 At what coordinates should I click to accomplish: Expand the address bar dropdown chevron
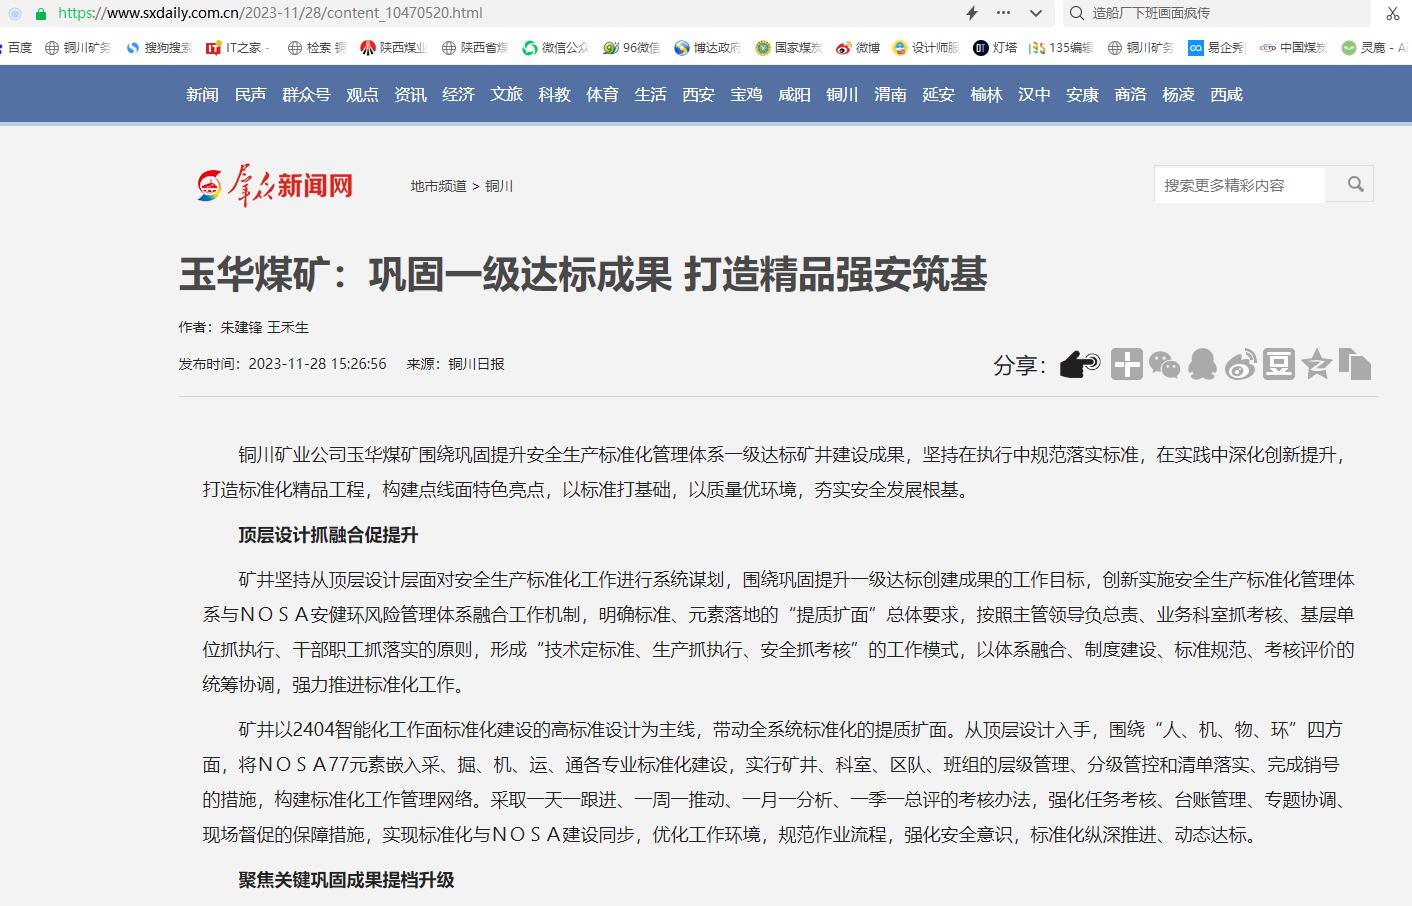pyautogui.click(x=1036, y=13)
